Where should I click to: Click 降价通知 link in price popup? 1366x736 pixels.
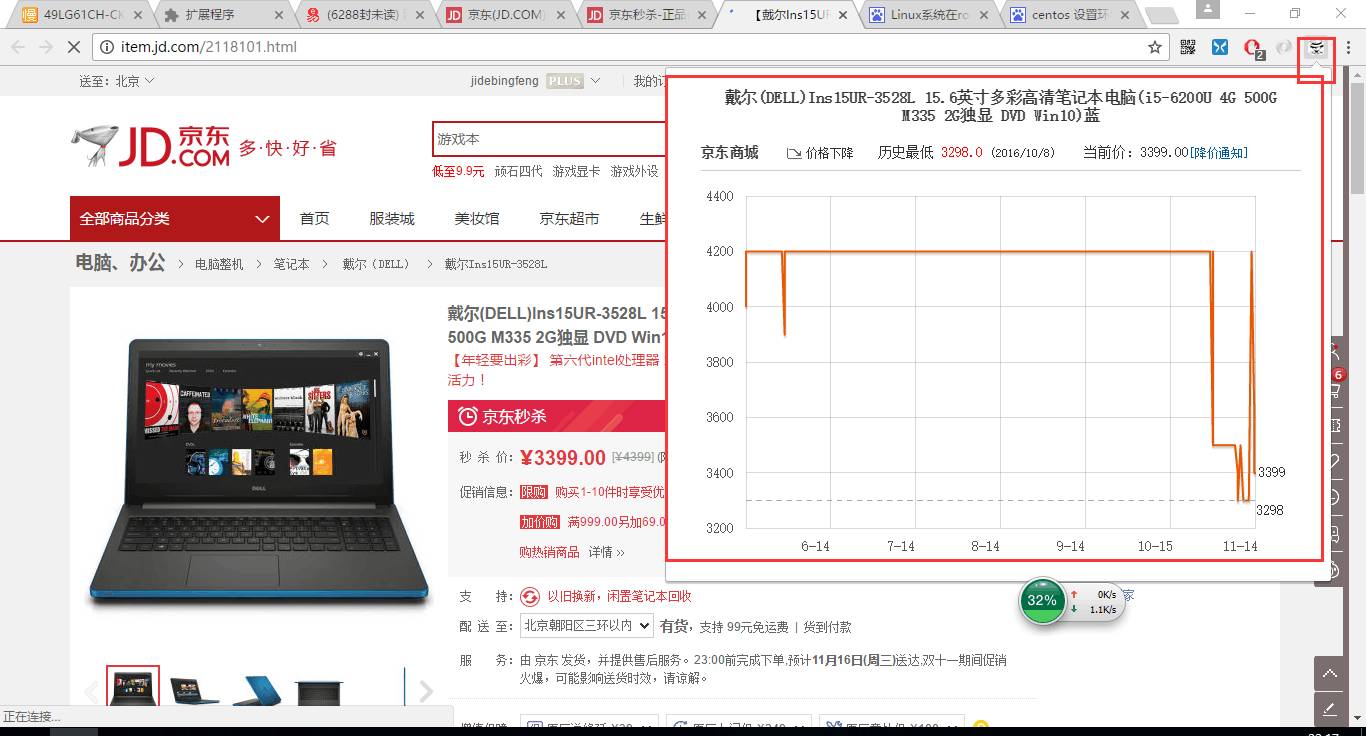click(1219, 153)
